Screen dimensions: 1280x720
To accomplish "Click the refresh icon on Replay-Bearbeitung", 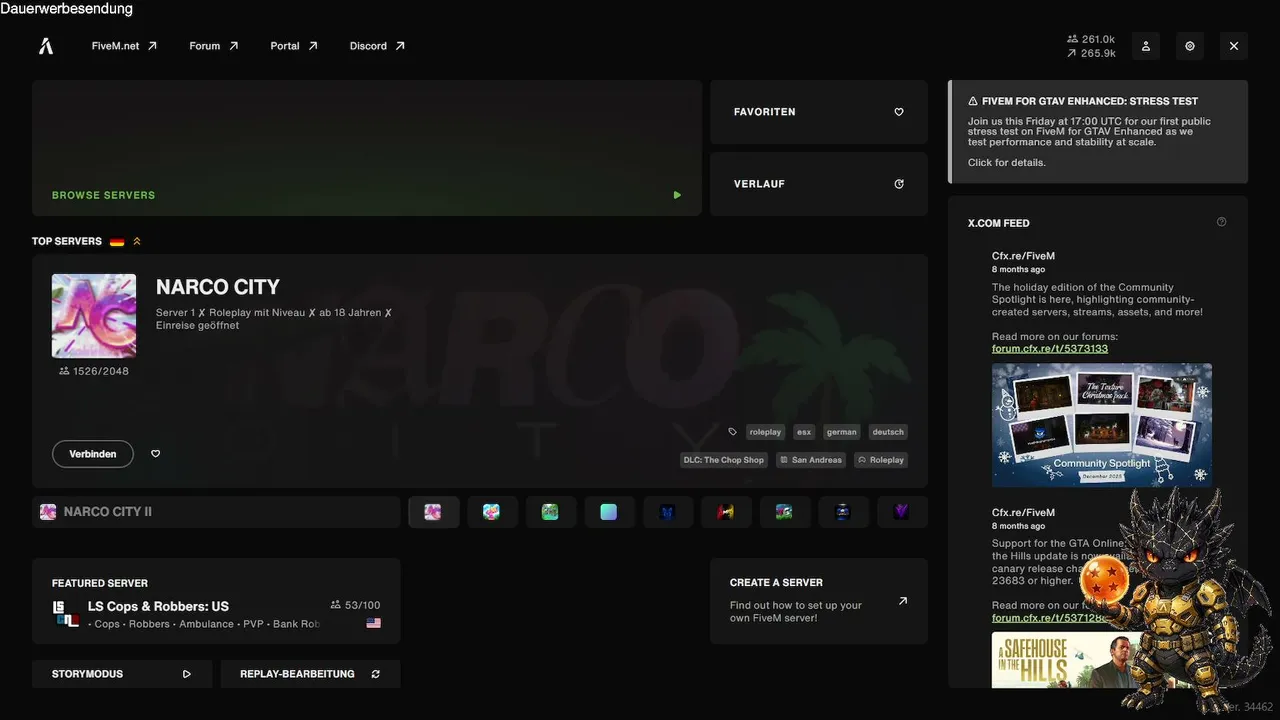I will coord(375,674).
